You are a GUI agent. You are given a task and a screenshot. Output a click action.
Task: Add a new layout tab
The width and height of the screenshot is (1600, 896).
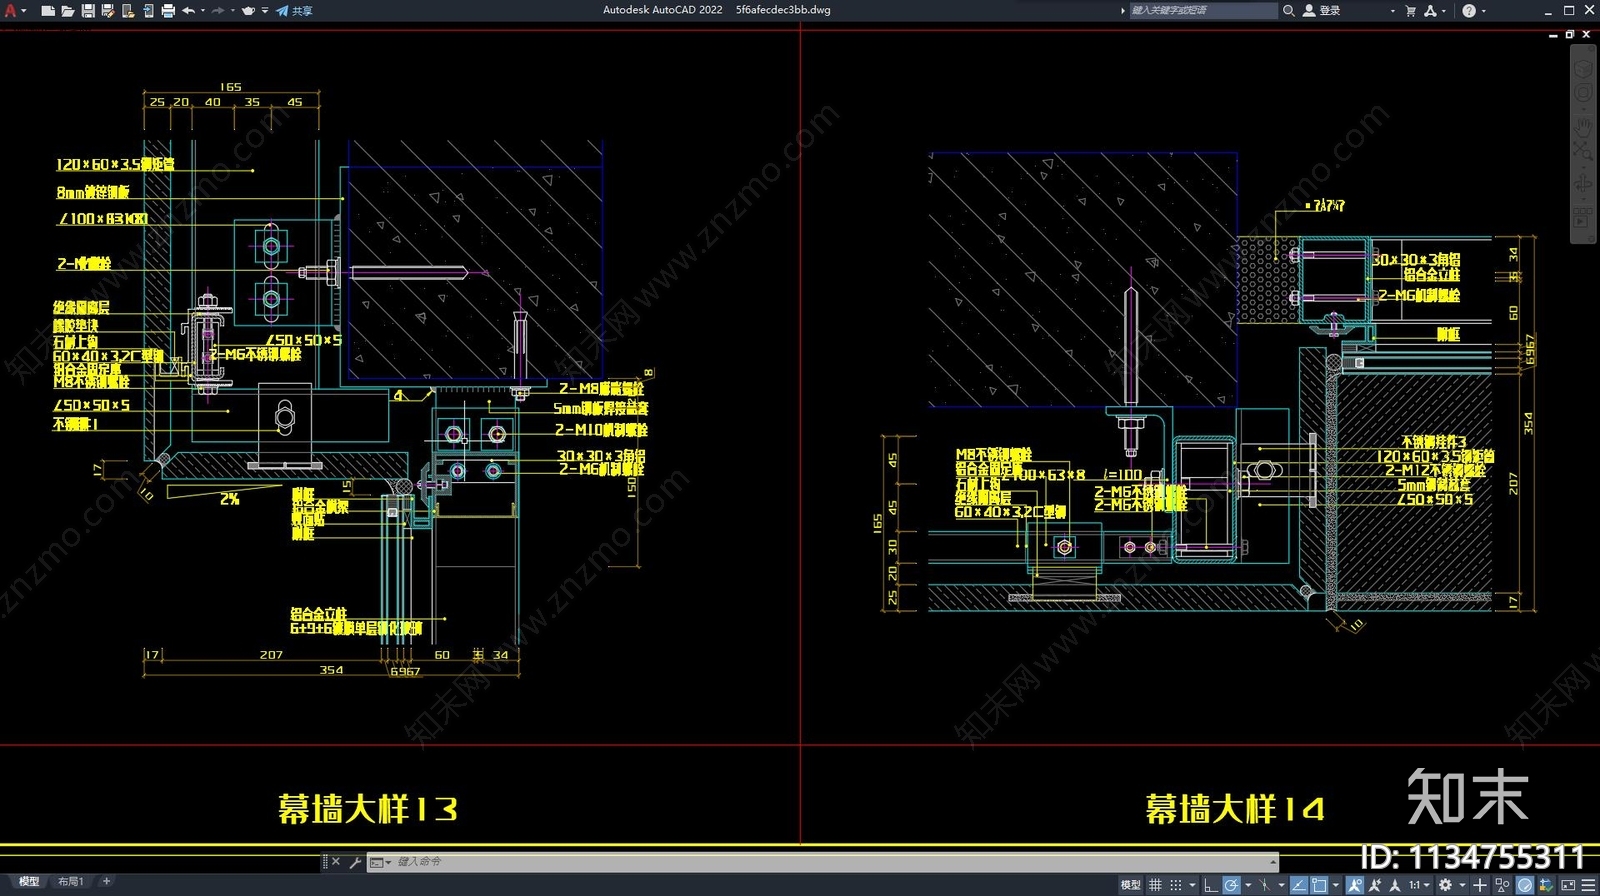click(107, 882)
